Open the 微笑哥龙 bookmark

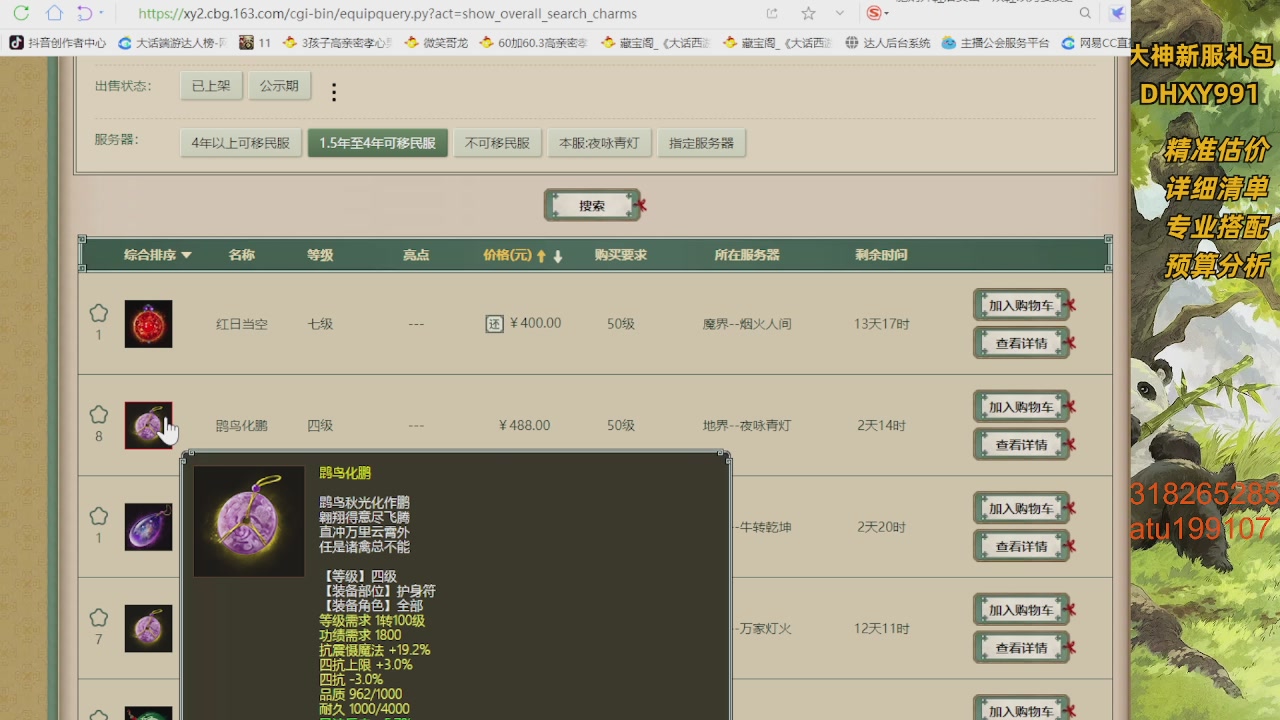[x=436, y=43]
